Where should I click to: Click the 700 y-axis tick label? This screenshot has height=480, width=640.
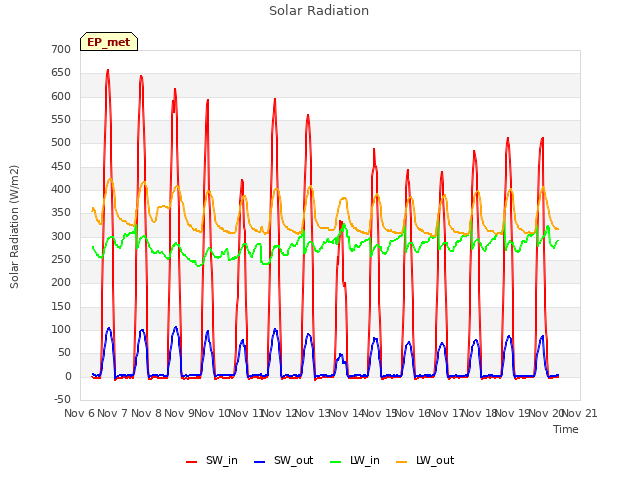tap(61, 49)
